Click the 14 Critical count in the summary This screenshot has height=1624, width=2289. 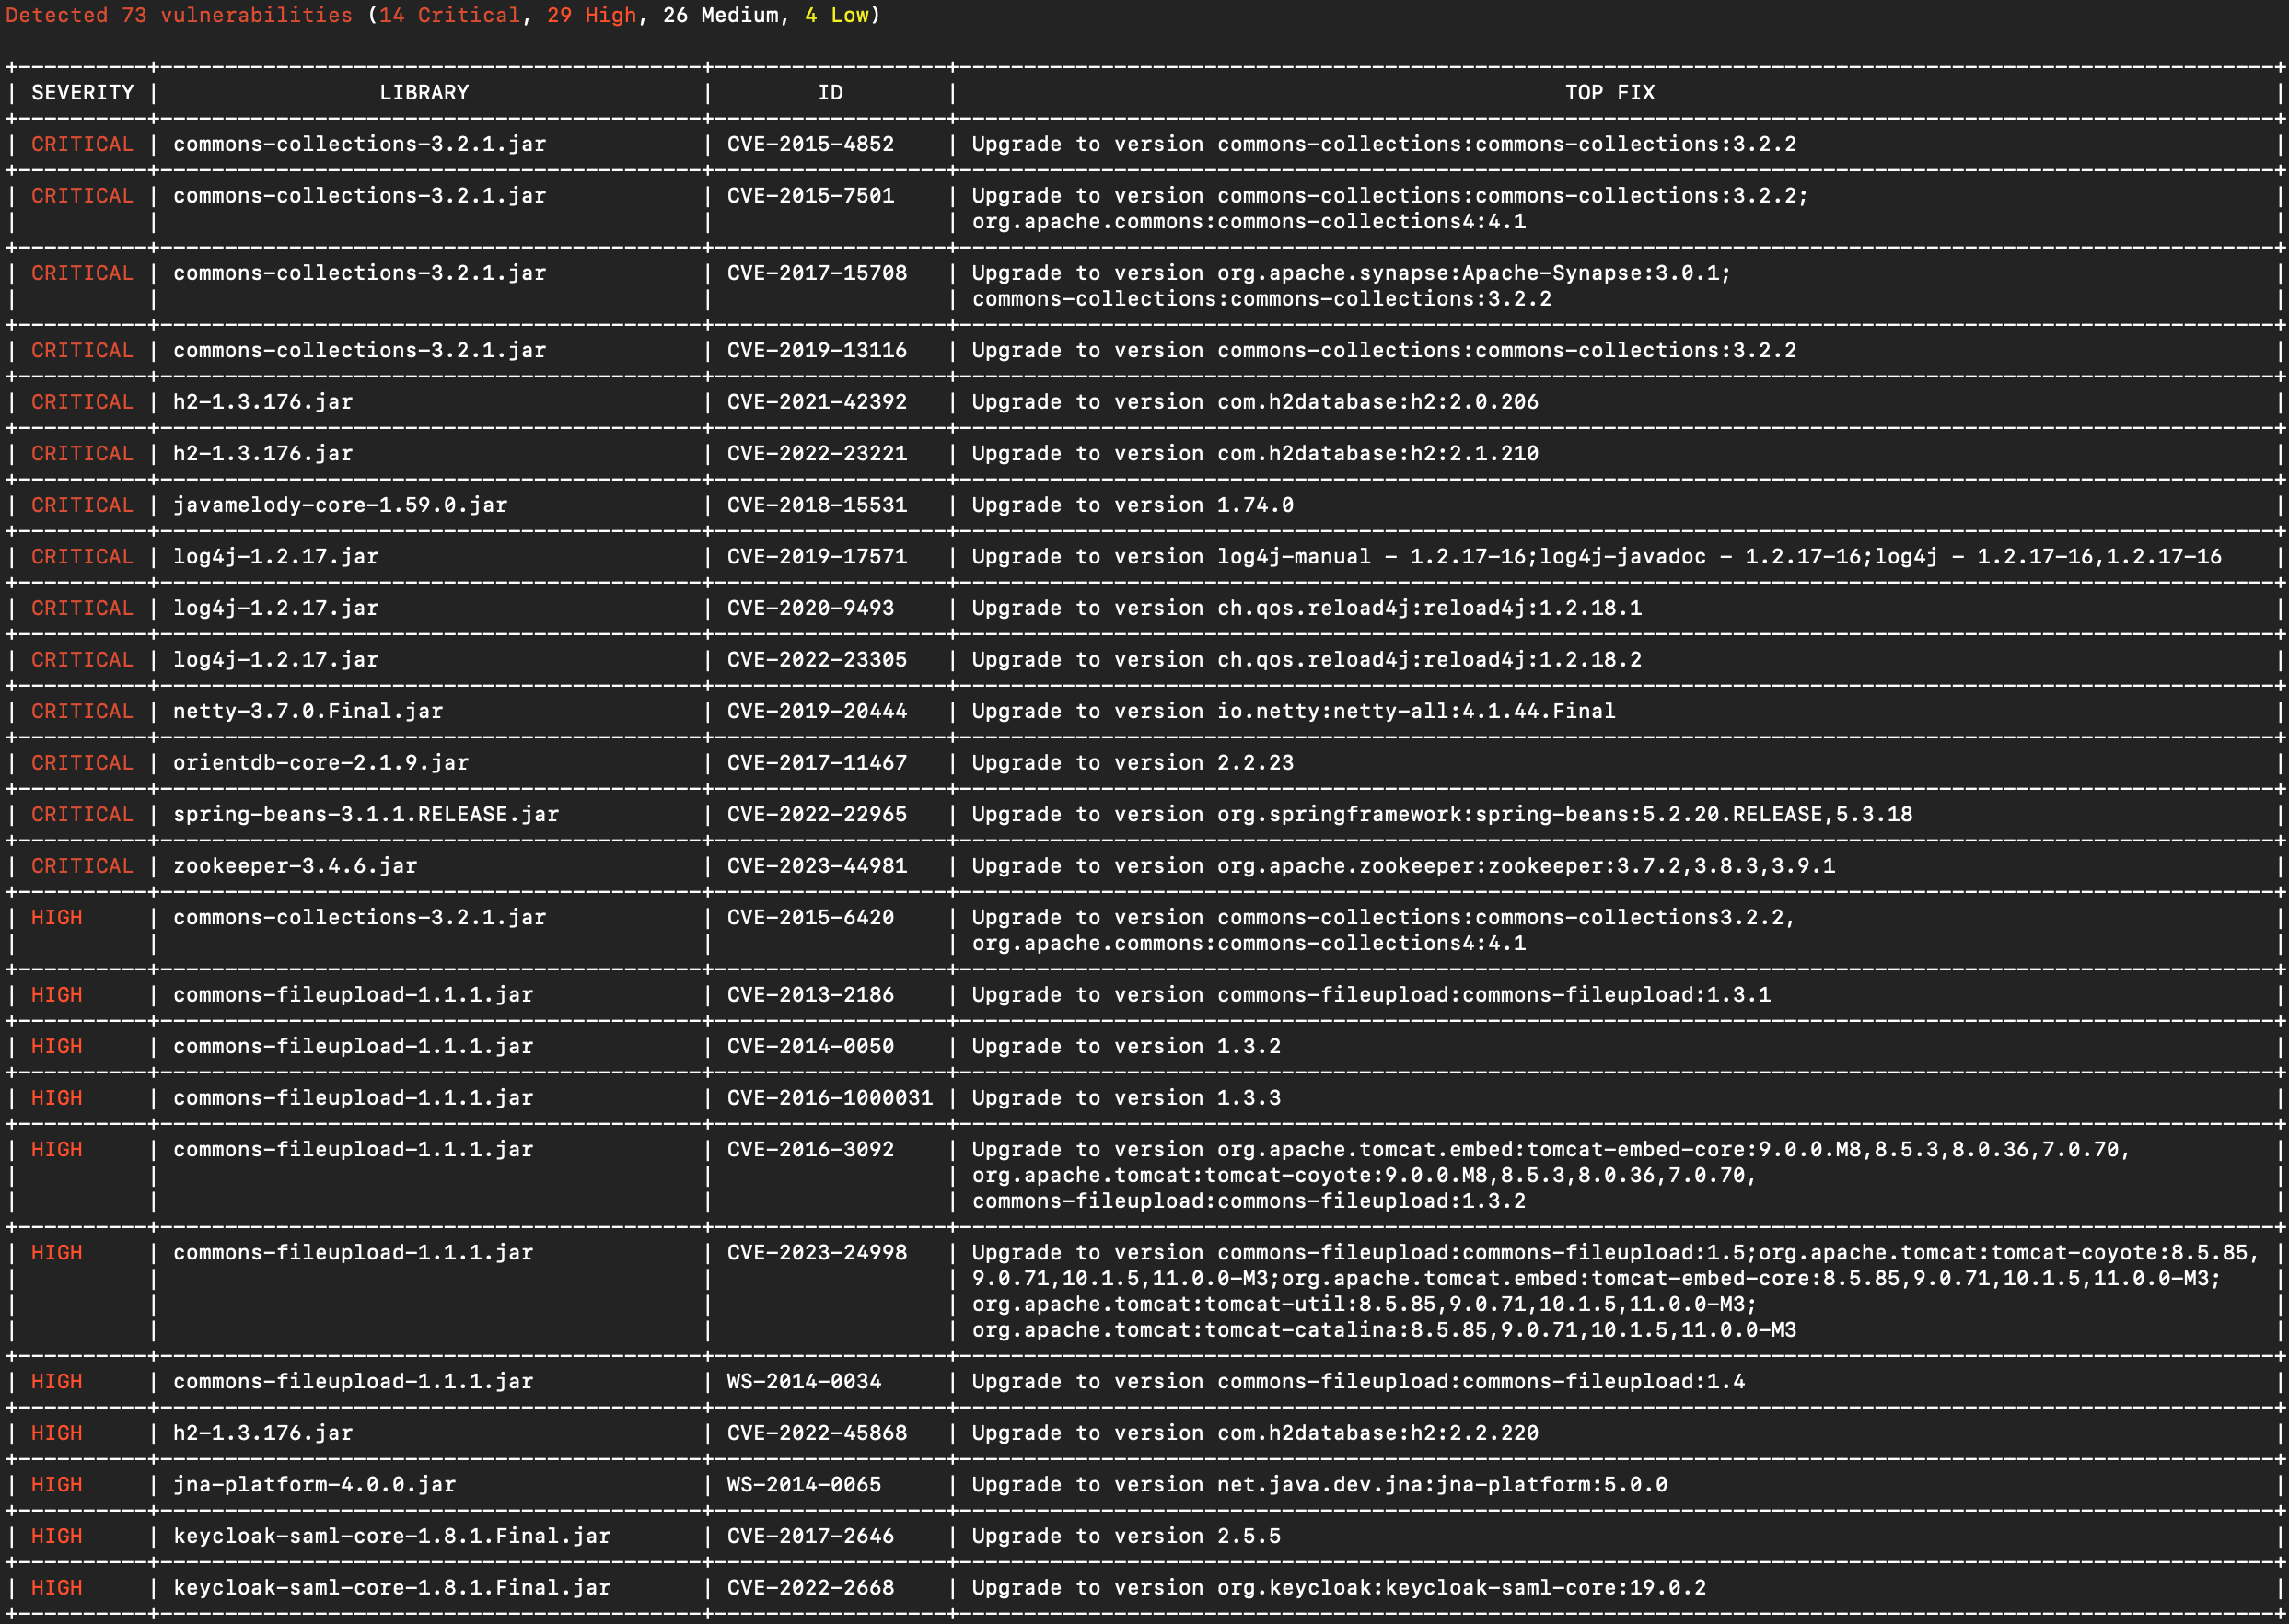448,16
